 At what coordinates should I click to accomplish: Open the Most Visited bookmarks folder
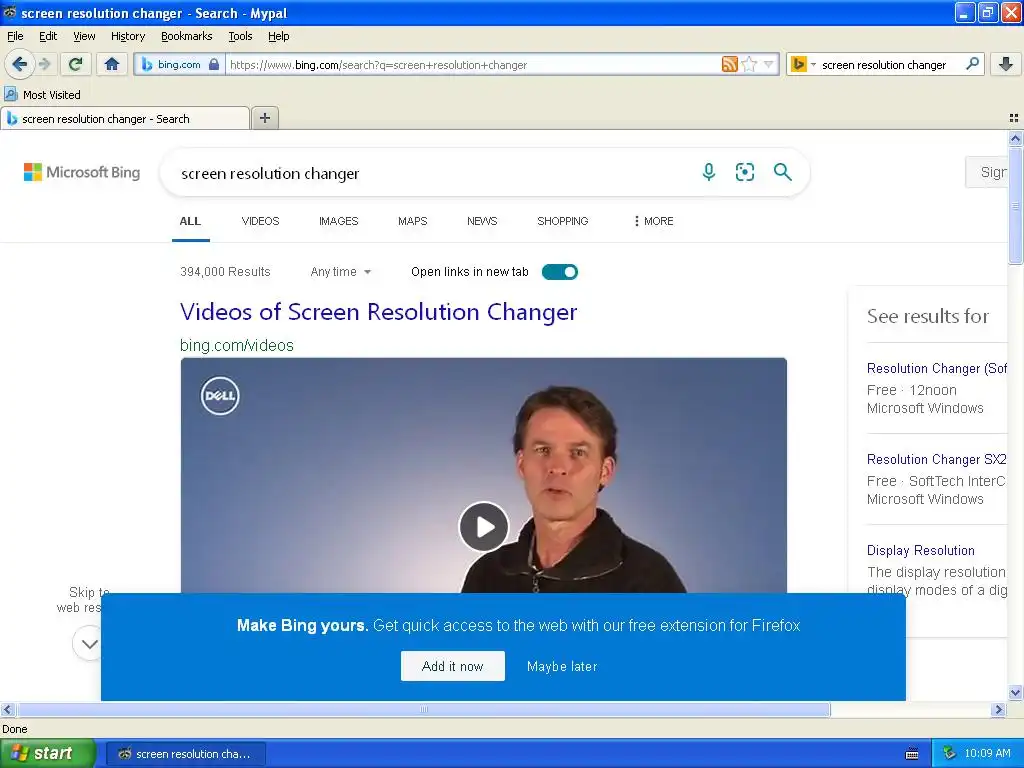click(42, 95)
